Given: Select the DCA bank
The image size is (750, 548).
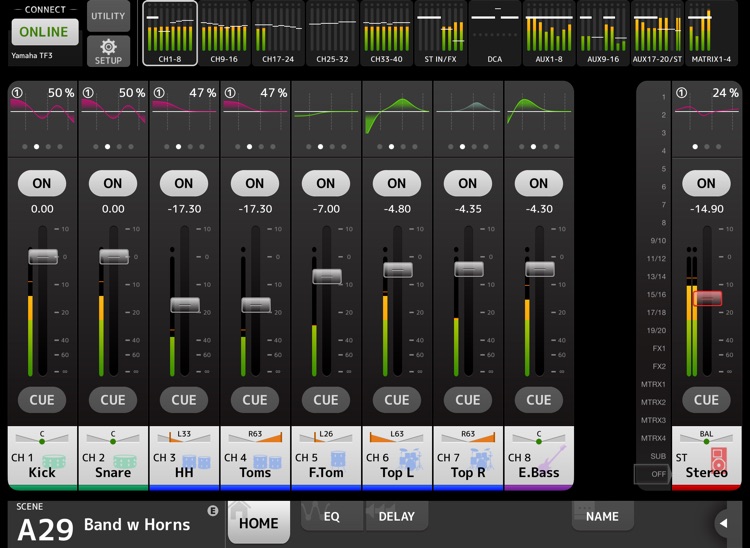Looking at the screenshot, I should (x=495, y=33).
